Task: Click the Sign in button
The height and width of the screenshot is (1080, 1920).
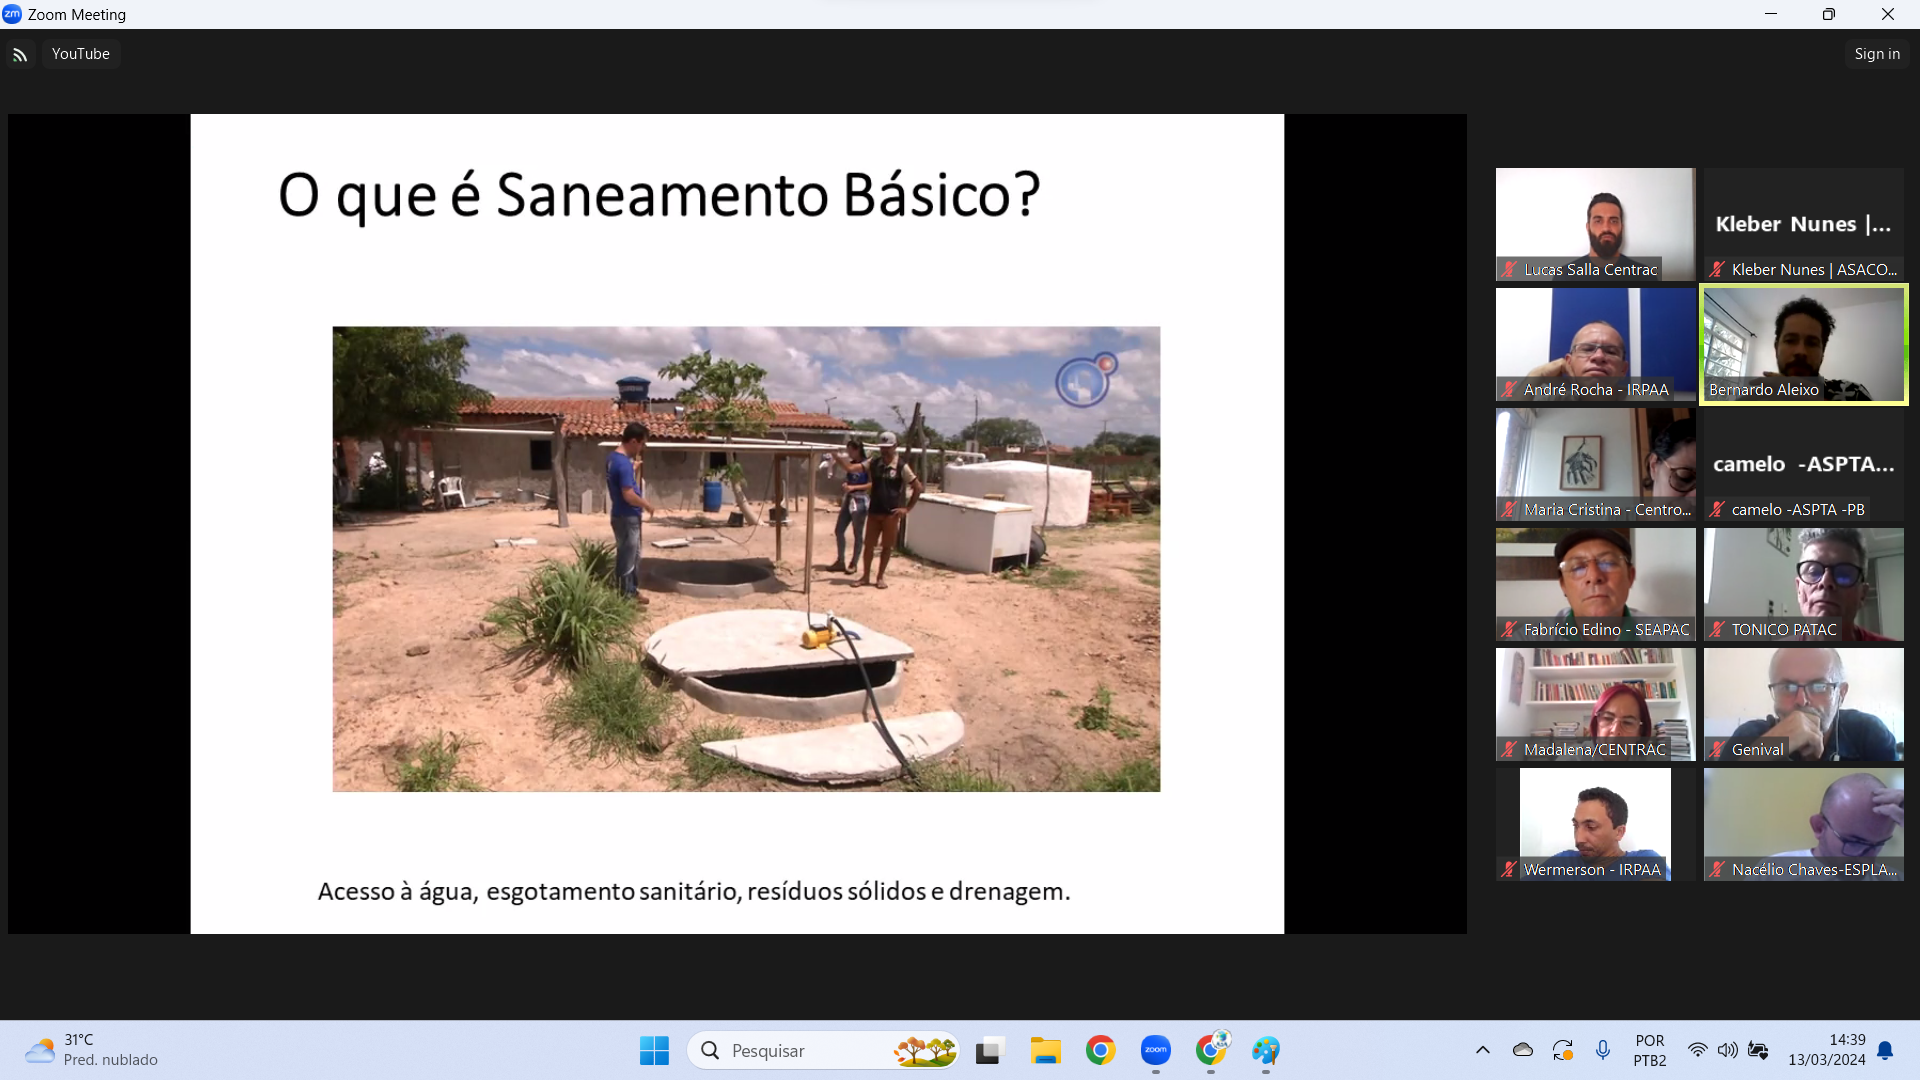Action: click(1876, 54)
